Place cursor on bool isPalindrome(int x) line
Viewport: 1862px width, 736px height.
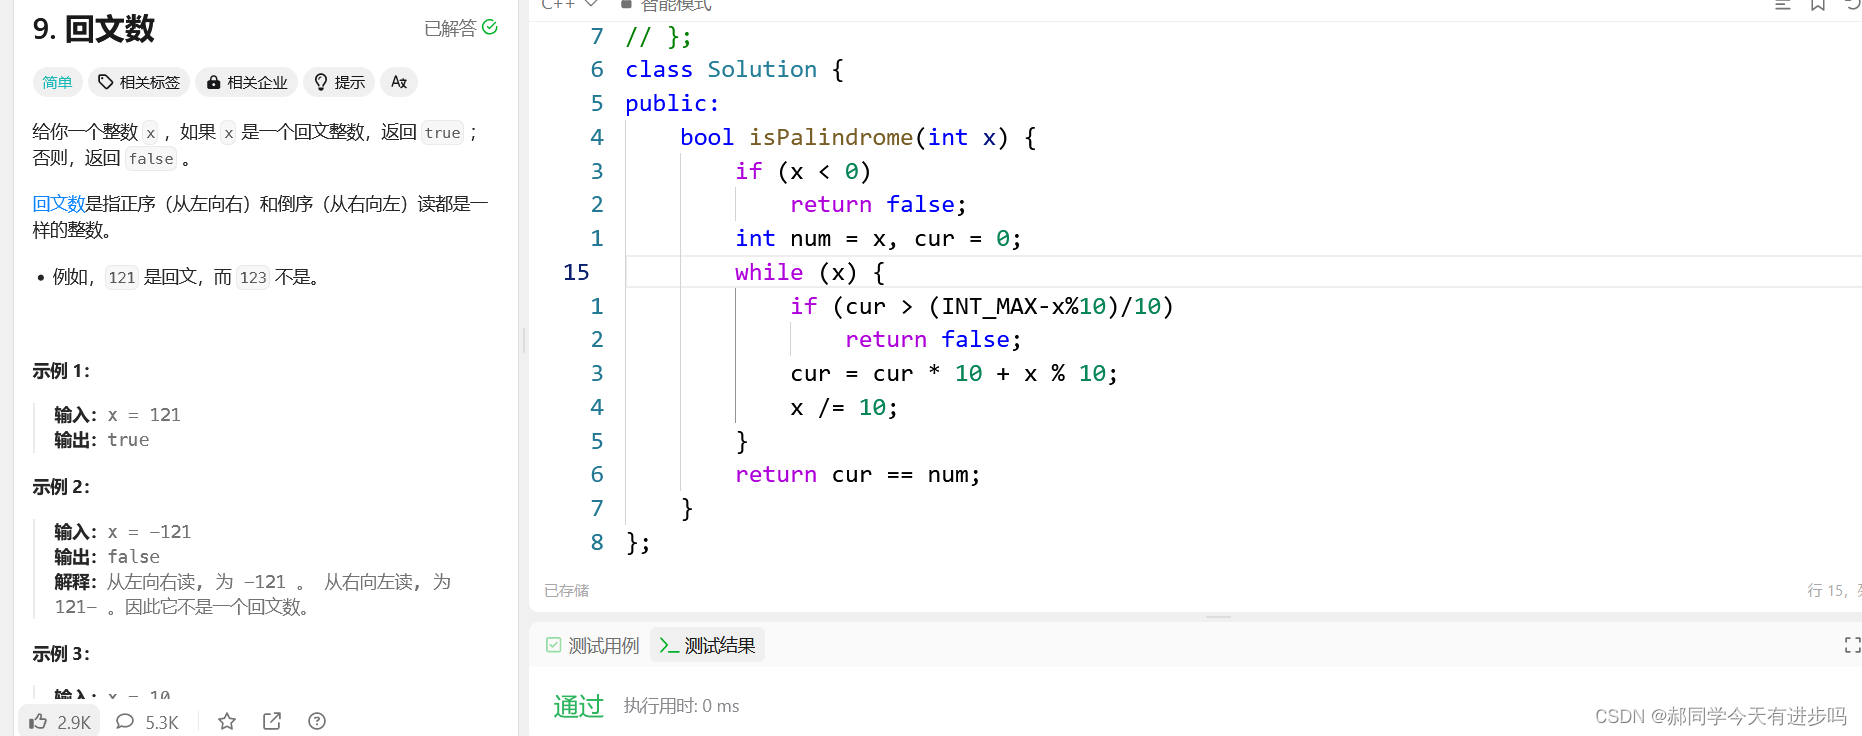pos(858,138)
